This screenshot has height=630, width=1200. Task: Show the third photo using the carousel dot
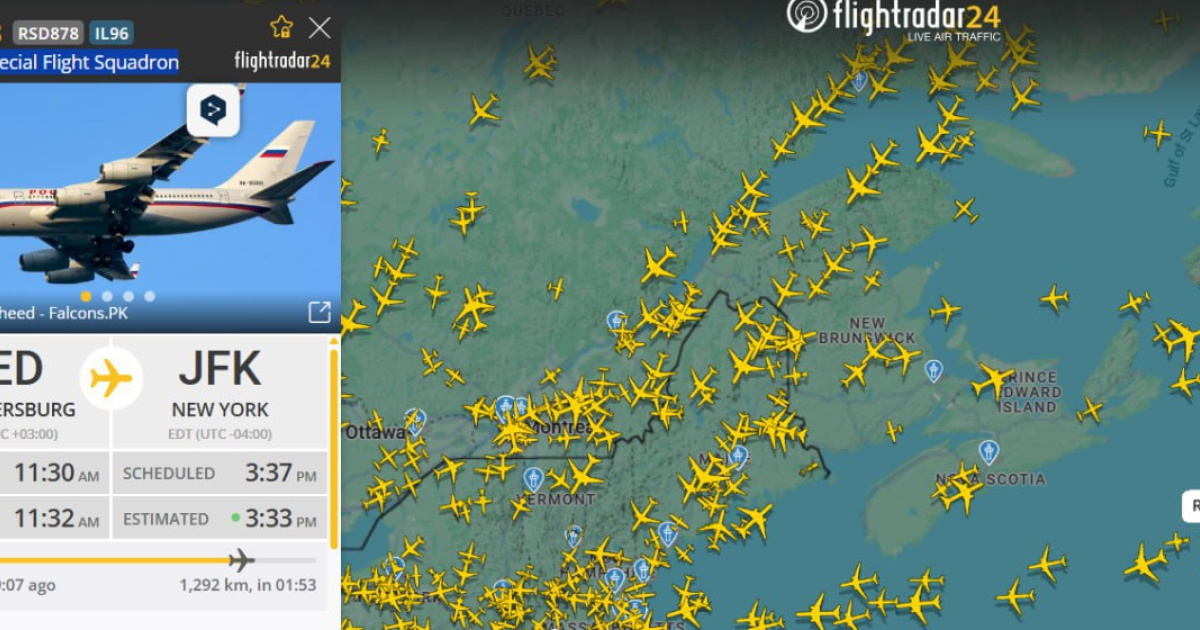coord(128,296)
